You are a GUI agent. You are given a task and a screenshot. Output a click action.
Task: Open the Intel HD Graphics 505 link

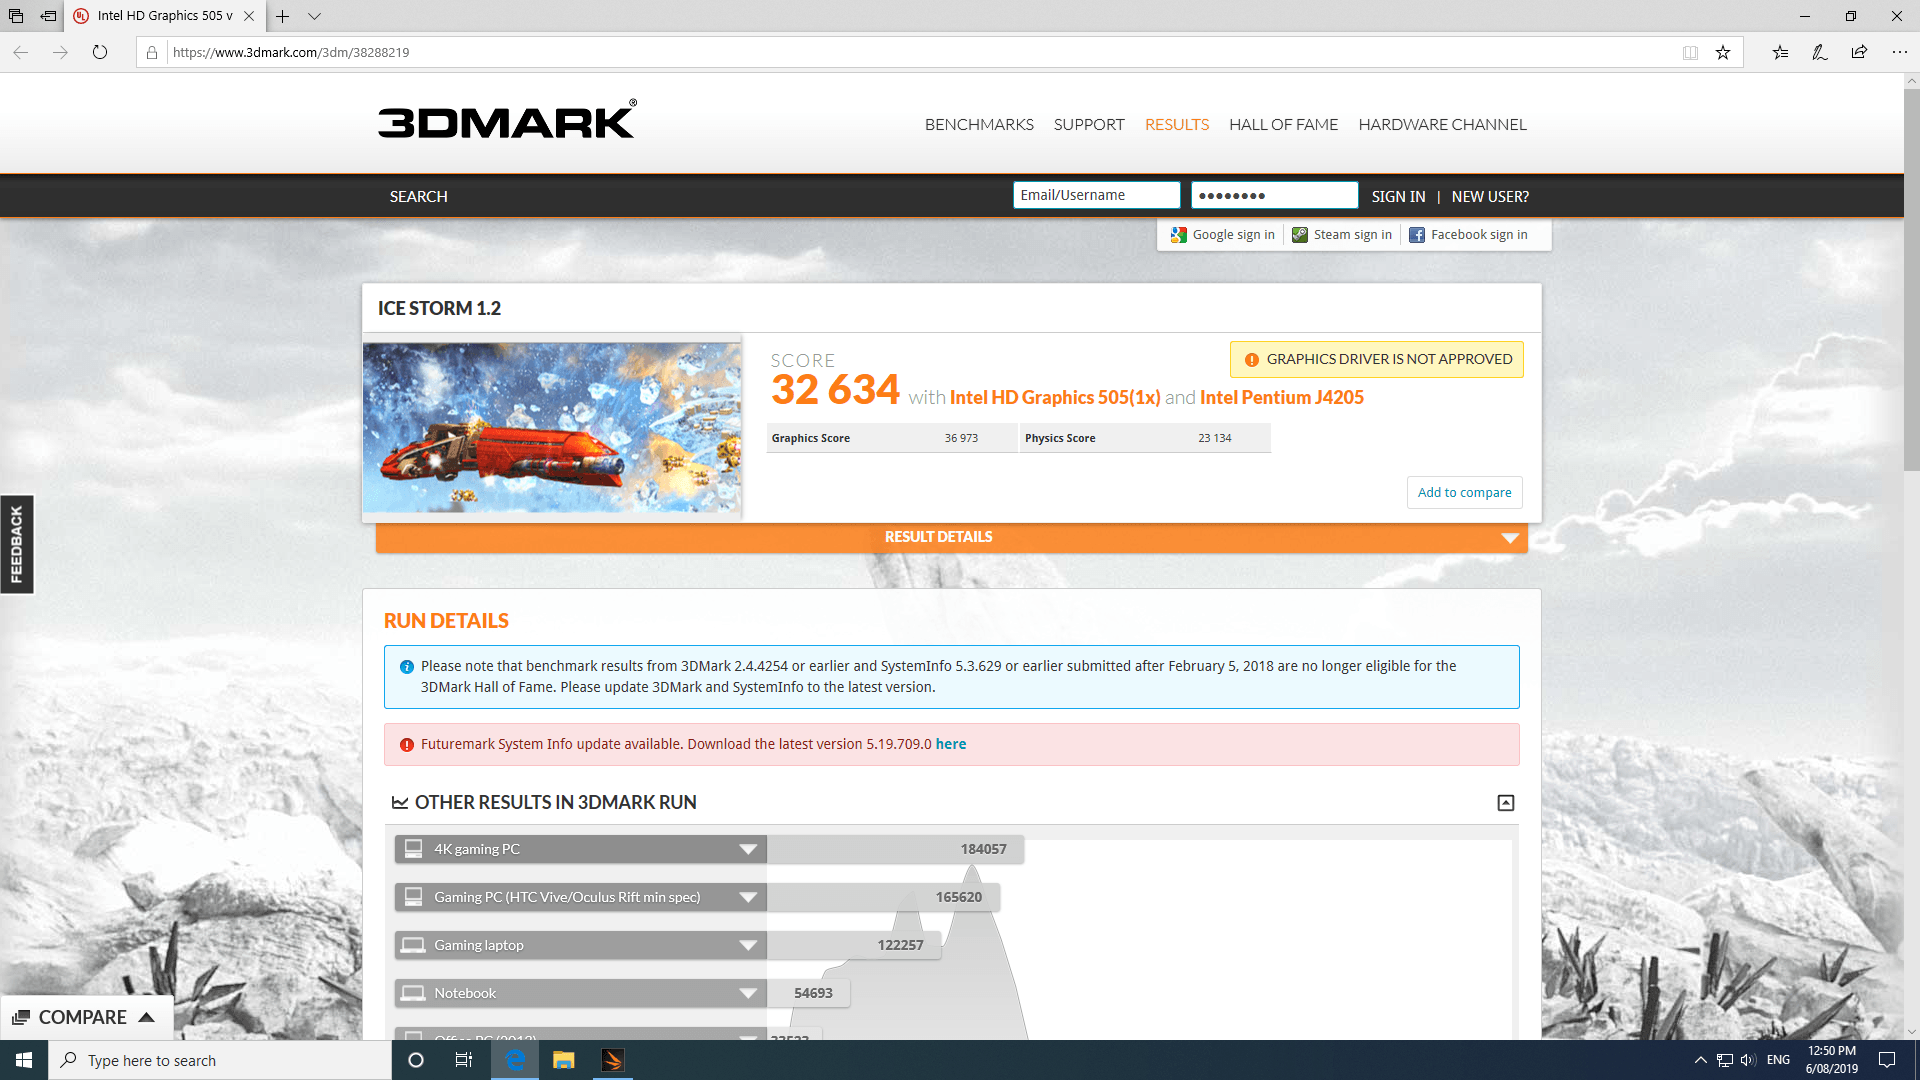click(x=1055, y=398)
